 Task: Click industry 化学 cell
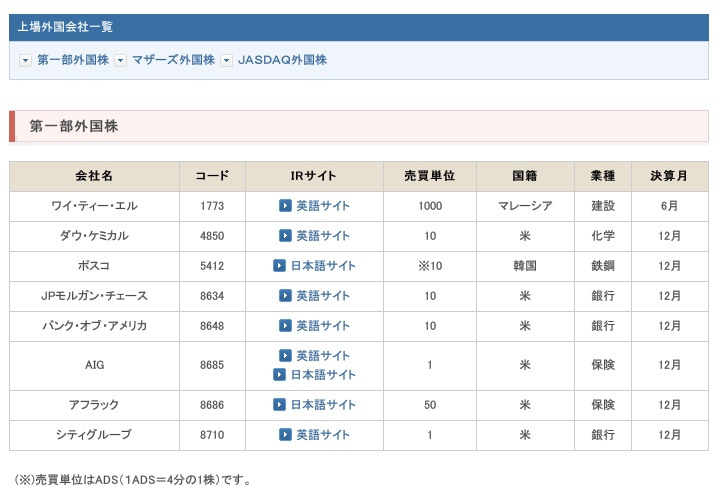[603, 236]
